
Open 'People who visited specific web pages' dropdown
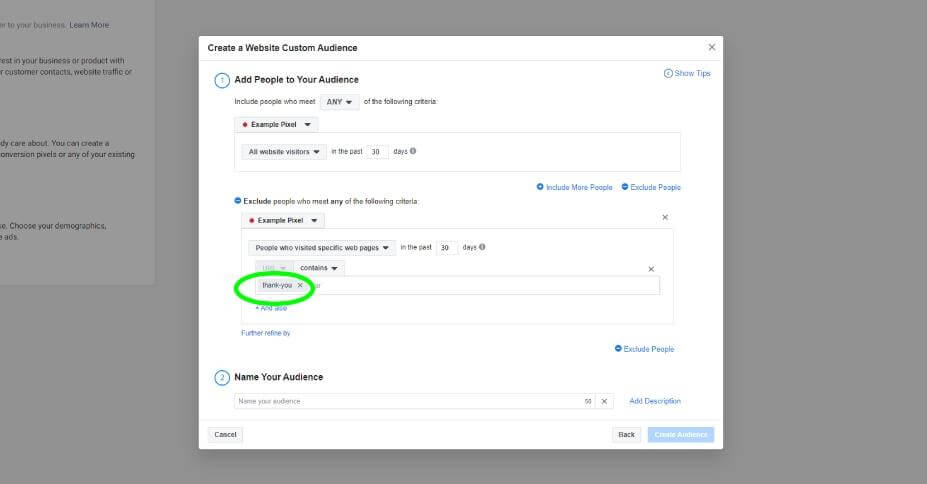[321, 248]
